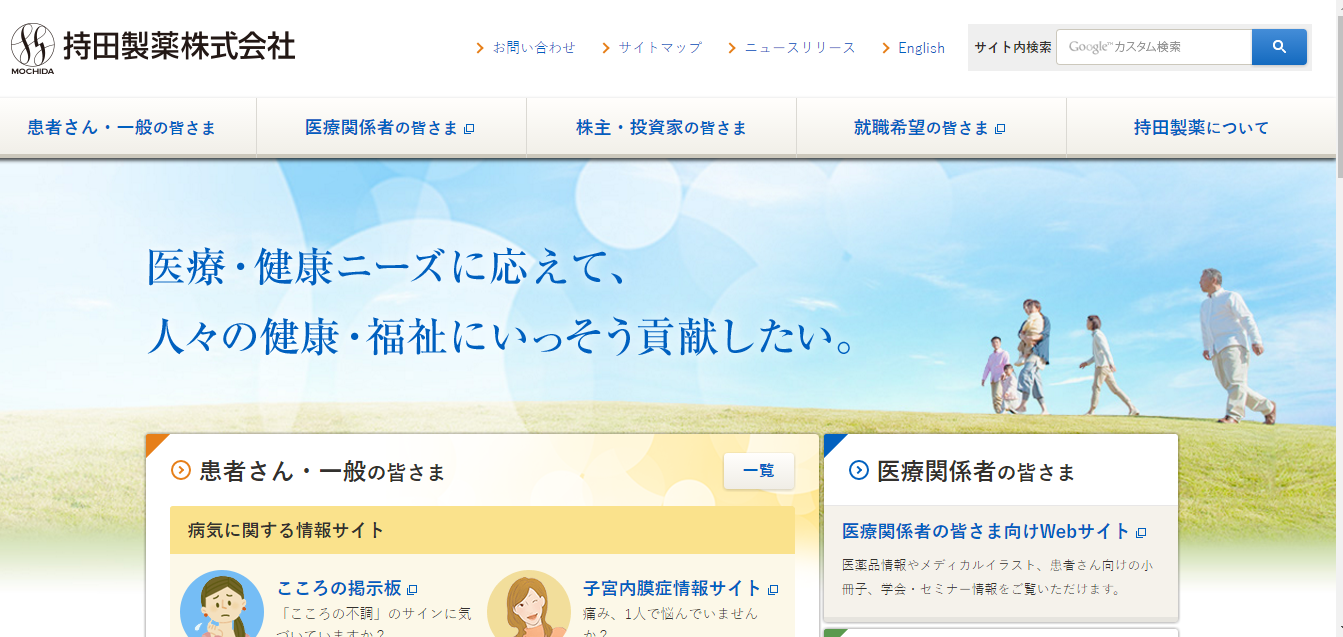This screenshot has width=1343, height=637.
Task: Click external-link icon after 医療関係者の皆さま向けWebサイト
Action: pos(1141,532)
